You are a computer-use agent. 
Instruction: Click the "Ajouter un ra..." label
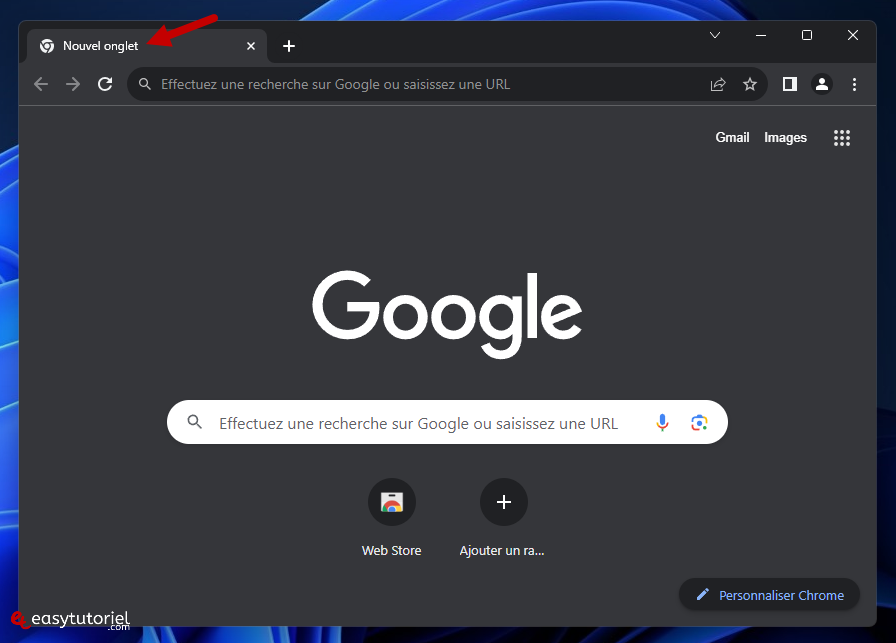(x=502, y=550)
